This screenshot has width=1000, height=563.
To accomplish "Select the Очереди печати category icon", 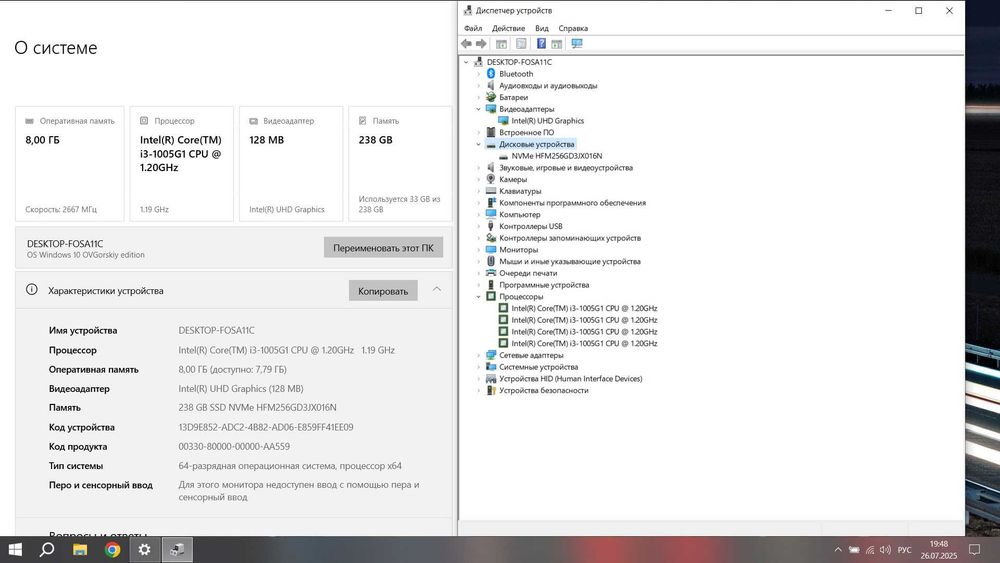I will click(491, 273).
